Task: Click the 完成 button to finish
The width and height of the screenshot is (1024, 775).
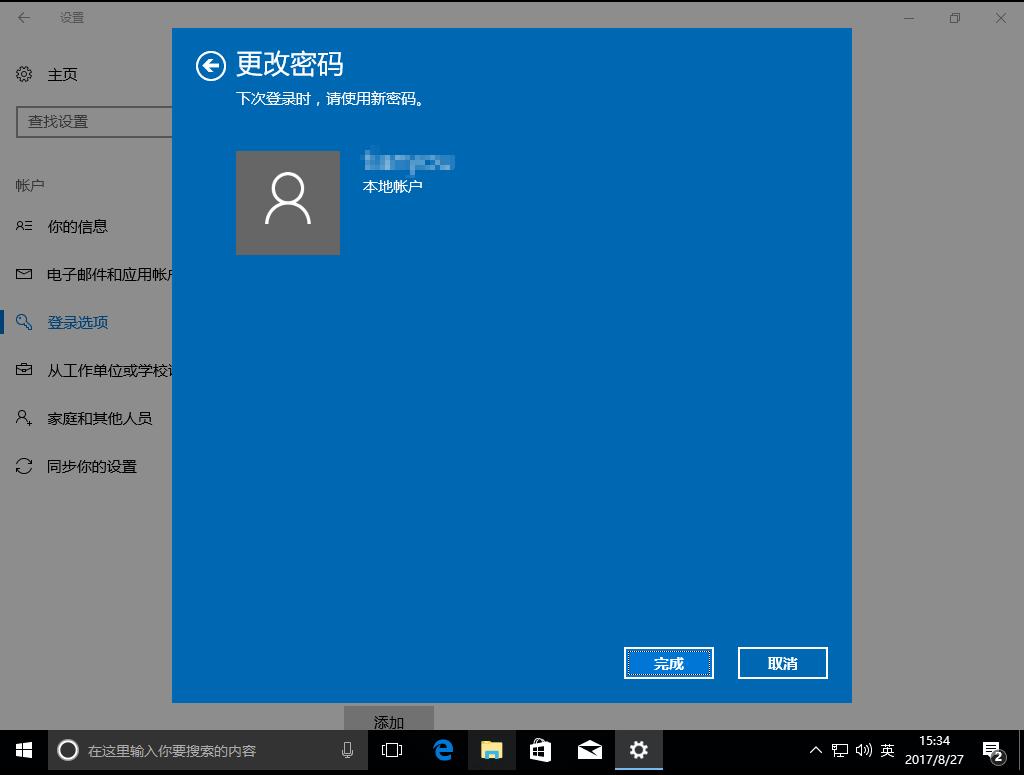Action: tap(668, 662)
